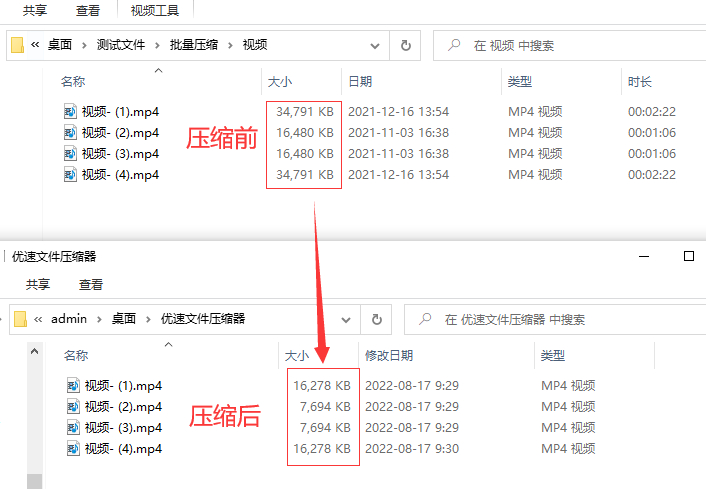Expand chevron after 桌面 in lower breadcrumb

click(148, 320)
